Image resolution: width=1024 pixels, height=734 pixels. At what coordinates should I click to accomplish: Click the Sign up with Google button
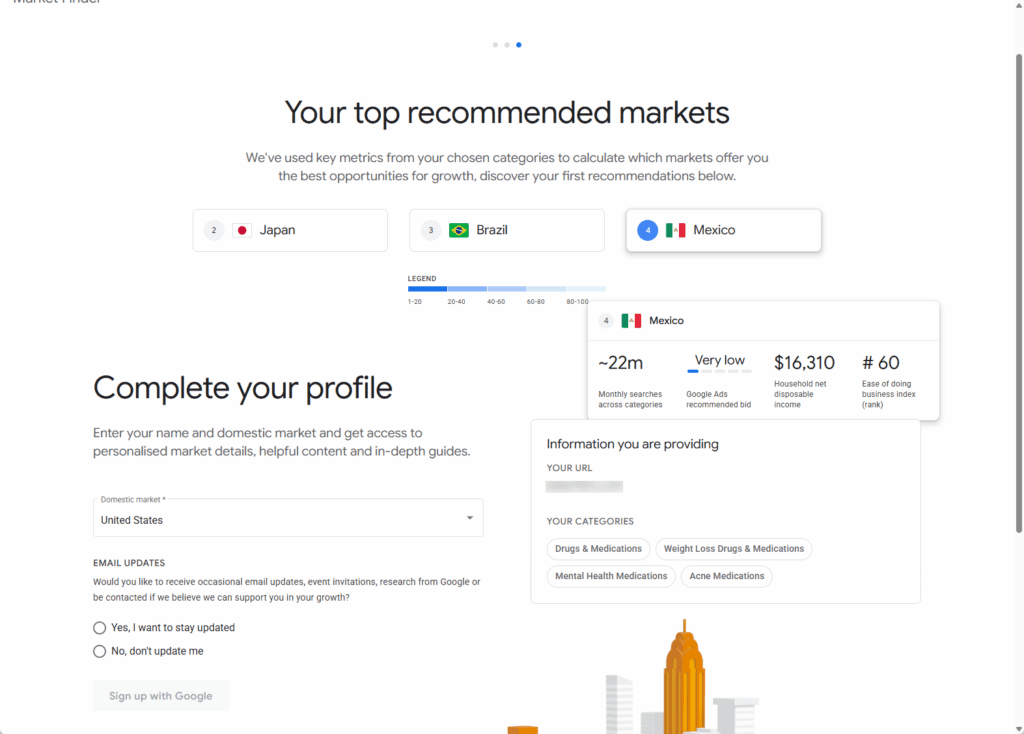tap(160, 695)
